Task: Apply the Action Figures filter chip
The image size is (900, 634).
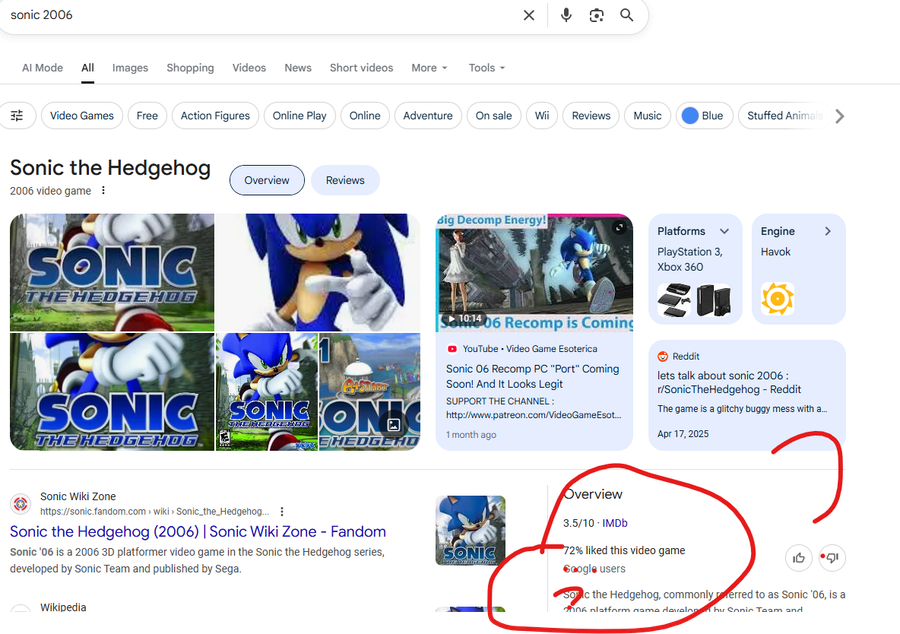Action: [x=215, y=116]
